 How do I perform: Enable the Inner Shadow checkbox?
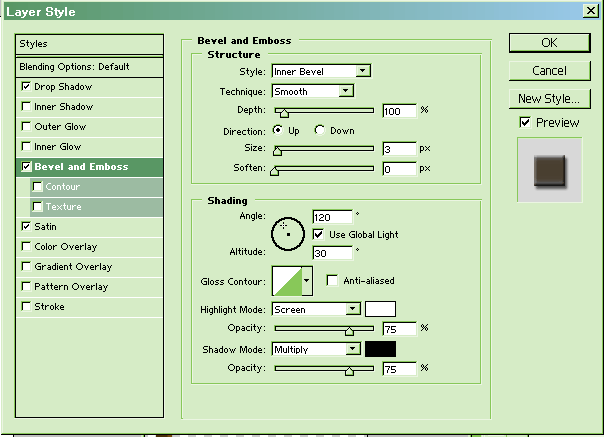[25, 107]
